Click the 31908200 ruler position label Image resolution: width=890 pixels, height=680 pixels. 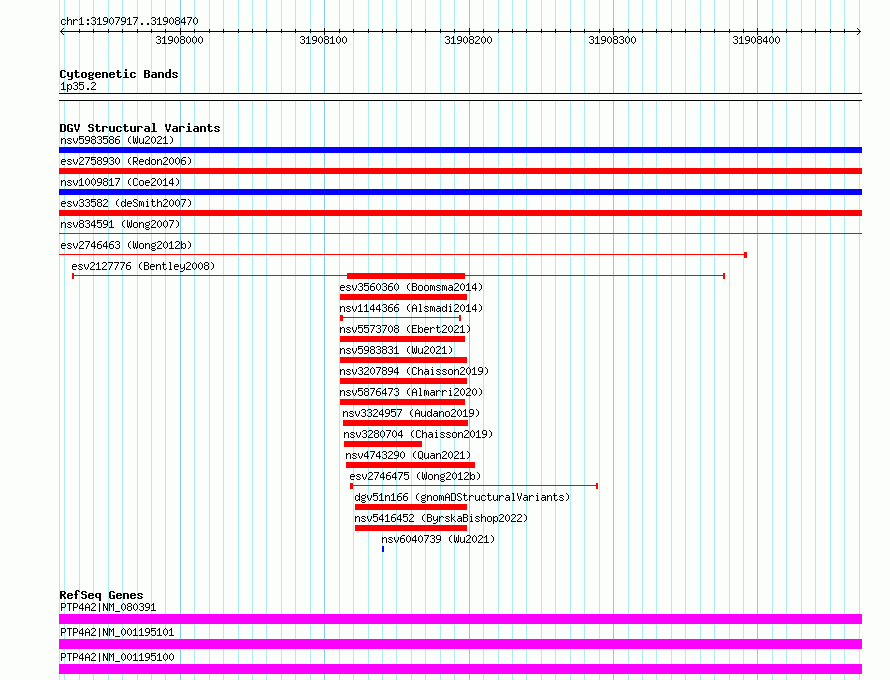pyautogui.click(x=468, y=40)
